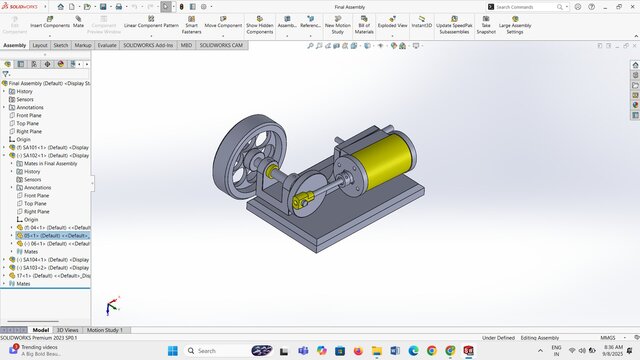Open Edit Appearance color ball in view toolbar

tap(393, 46)
